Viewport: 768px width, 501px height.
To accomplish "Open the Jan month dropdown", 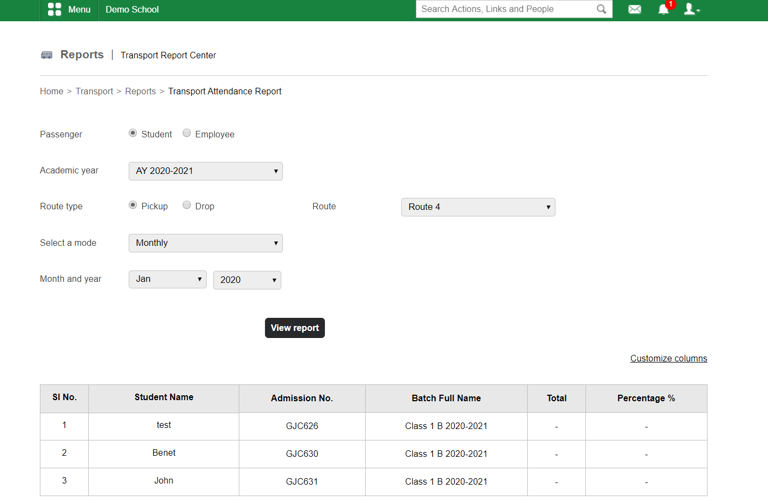I will click(x=168, y=279).
